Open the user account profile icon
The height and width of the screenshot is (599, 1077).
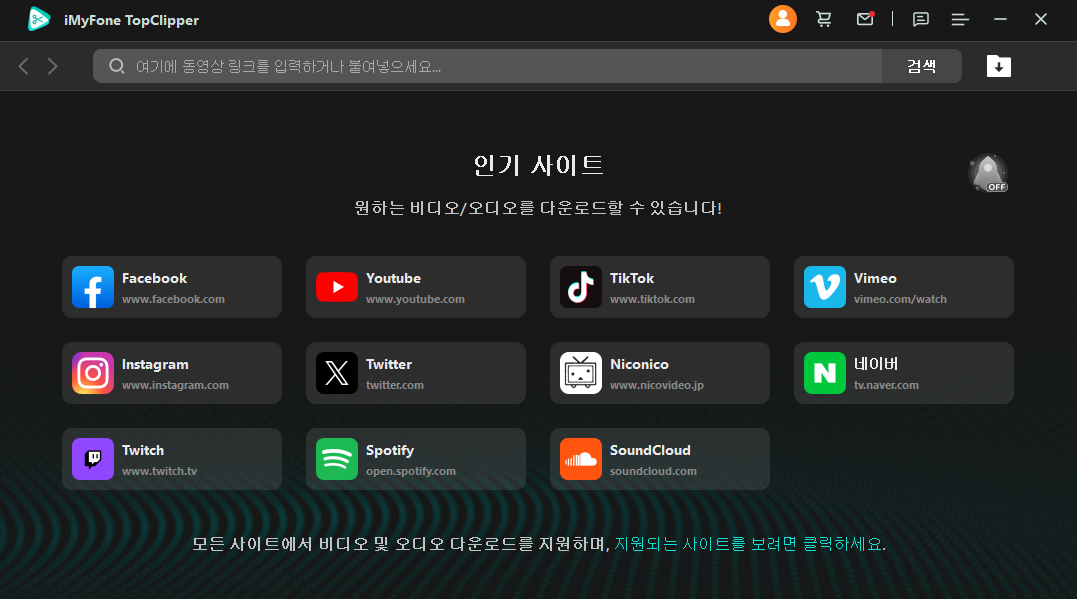(x=782, y=19)
